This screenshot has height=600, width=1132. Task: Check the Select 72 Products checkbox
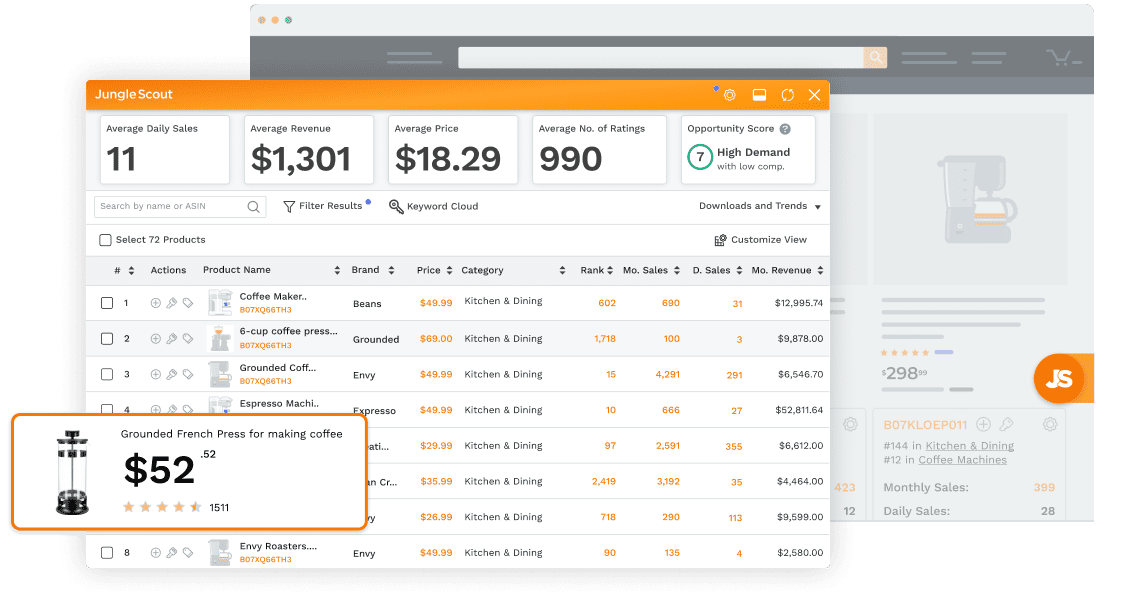pyautogui.click(x=105, y=240)
